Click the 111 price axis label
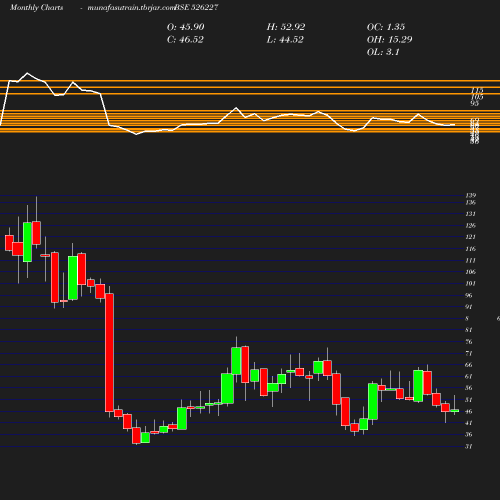 pos(471,260)
